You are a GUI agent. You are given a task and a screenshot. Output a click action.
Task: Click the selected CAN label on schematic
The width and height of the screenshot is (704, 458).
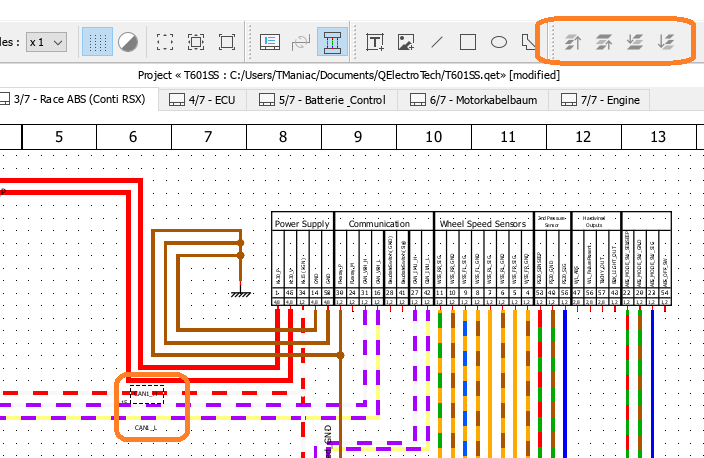(147, 394)
